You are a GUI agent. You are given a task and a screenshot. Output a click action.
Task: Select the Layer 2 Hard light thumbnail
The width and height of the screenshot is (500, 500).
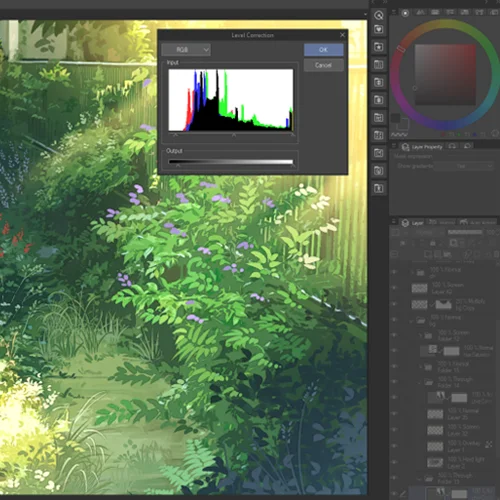pyautogui.click(x=435, y=462)
